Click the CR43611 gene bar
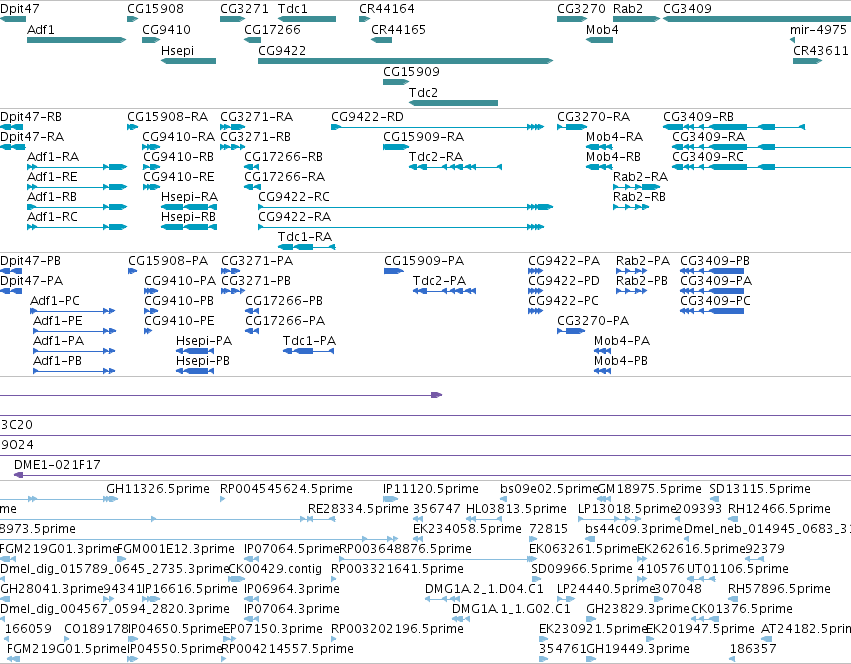Image resolution: width=851 pixels, height=664 pixels. pyautogui.click(x=807, y=61)
